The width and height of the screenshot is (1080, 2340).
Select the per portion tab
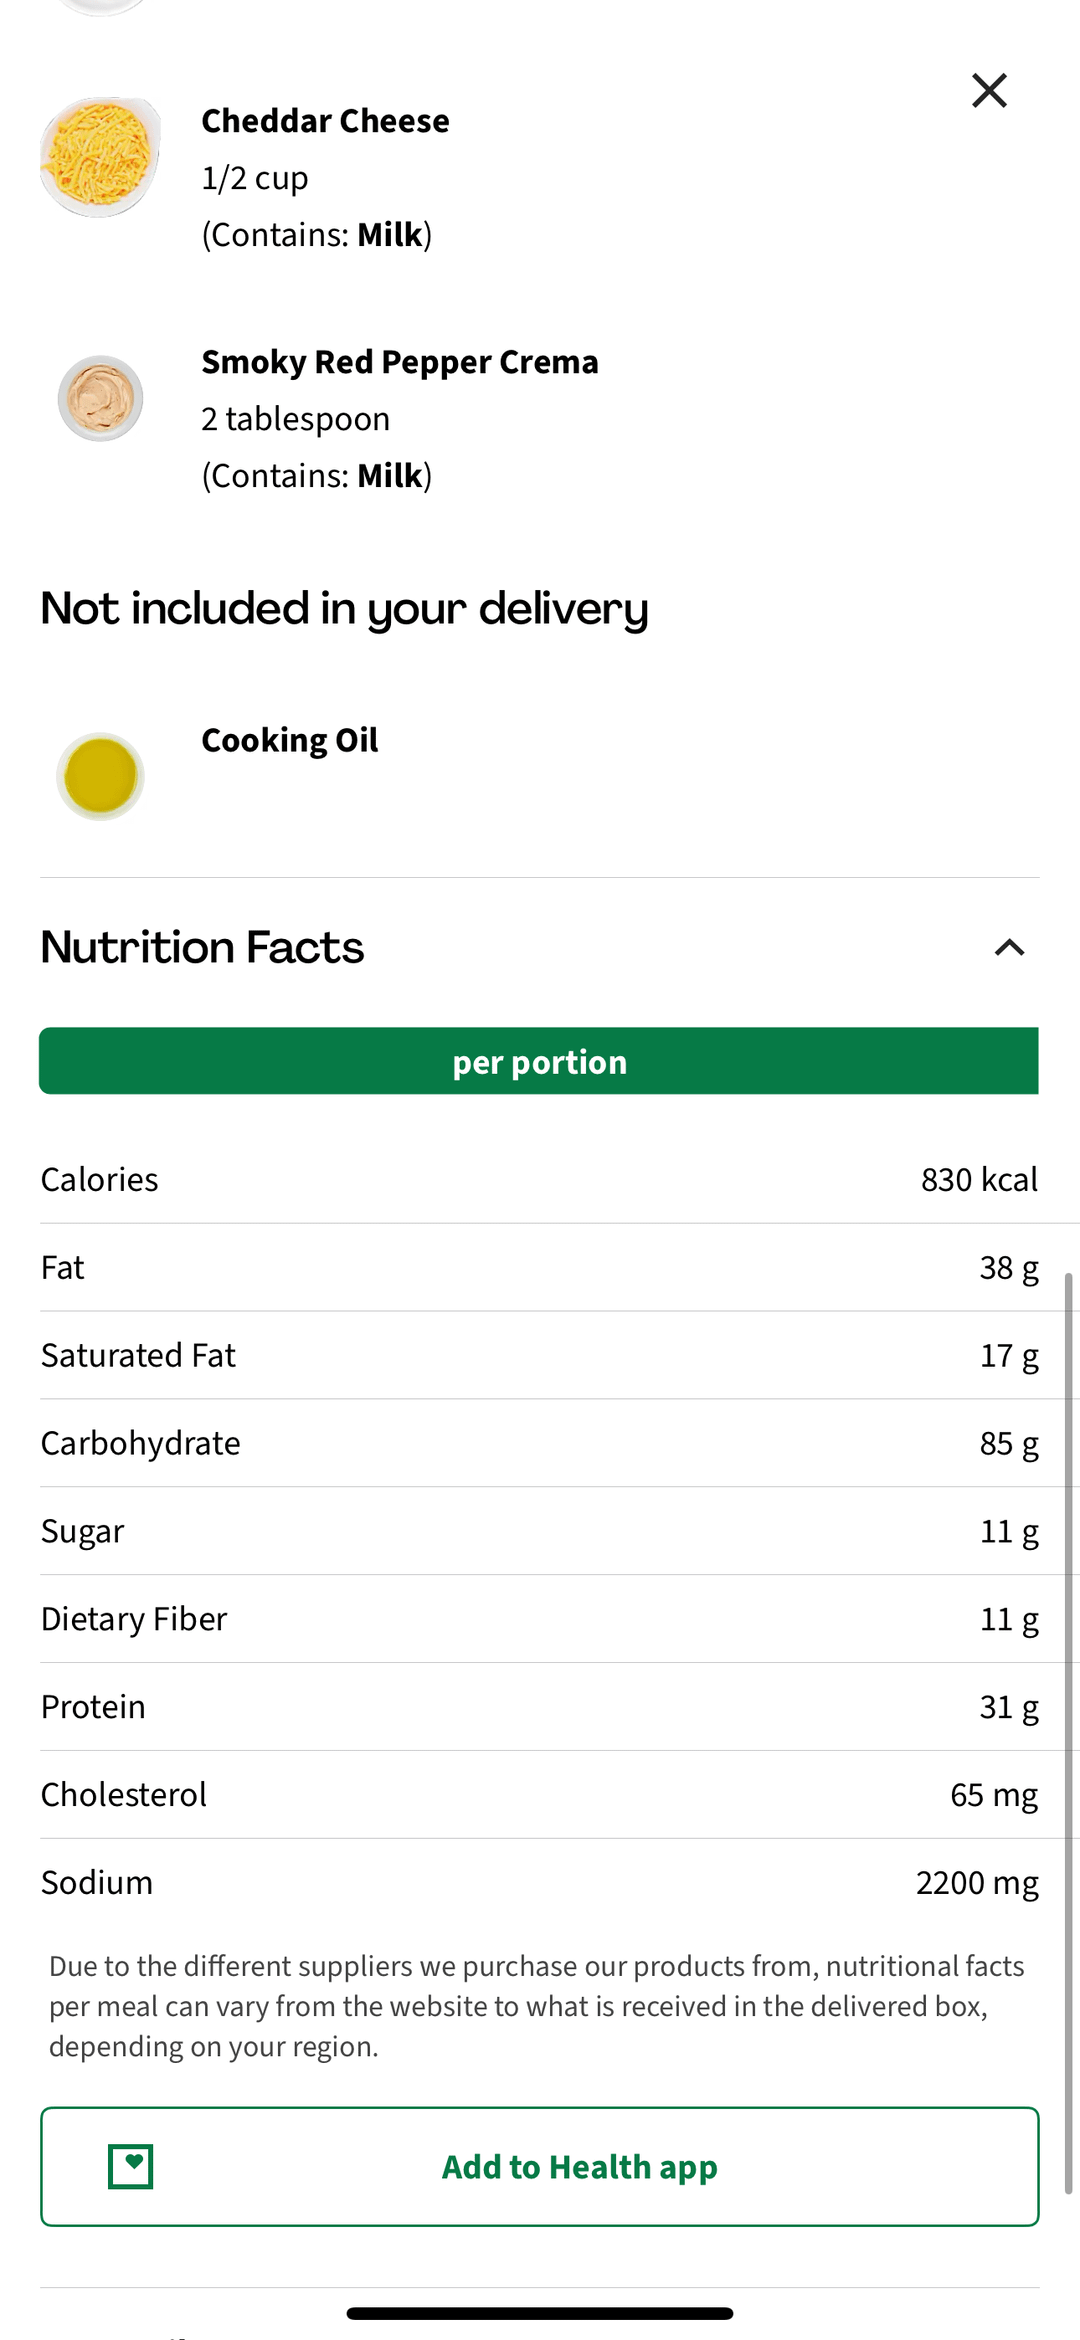539,1061
